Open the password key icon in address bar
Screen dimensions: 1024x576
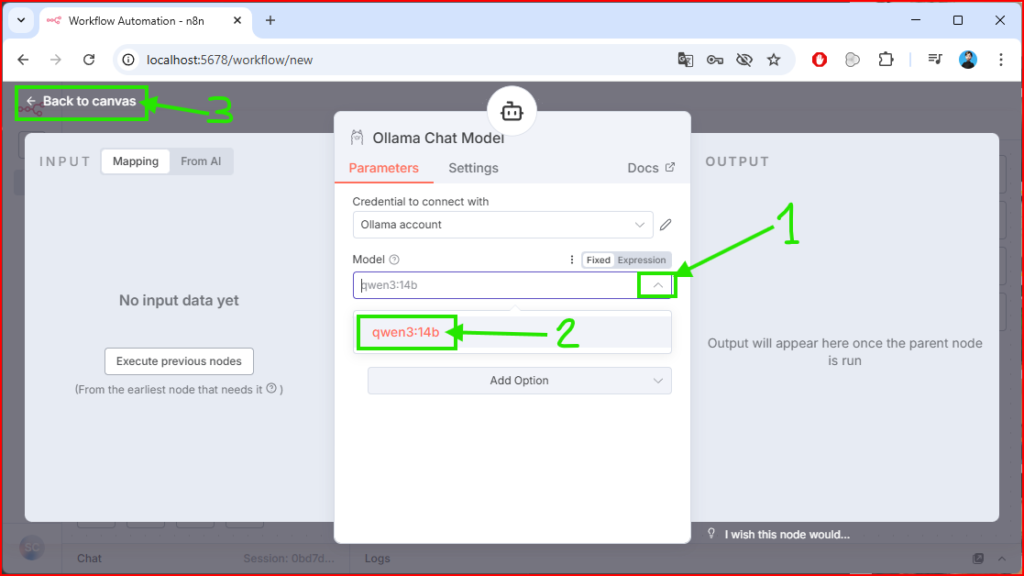pos(714,60)
